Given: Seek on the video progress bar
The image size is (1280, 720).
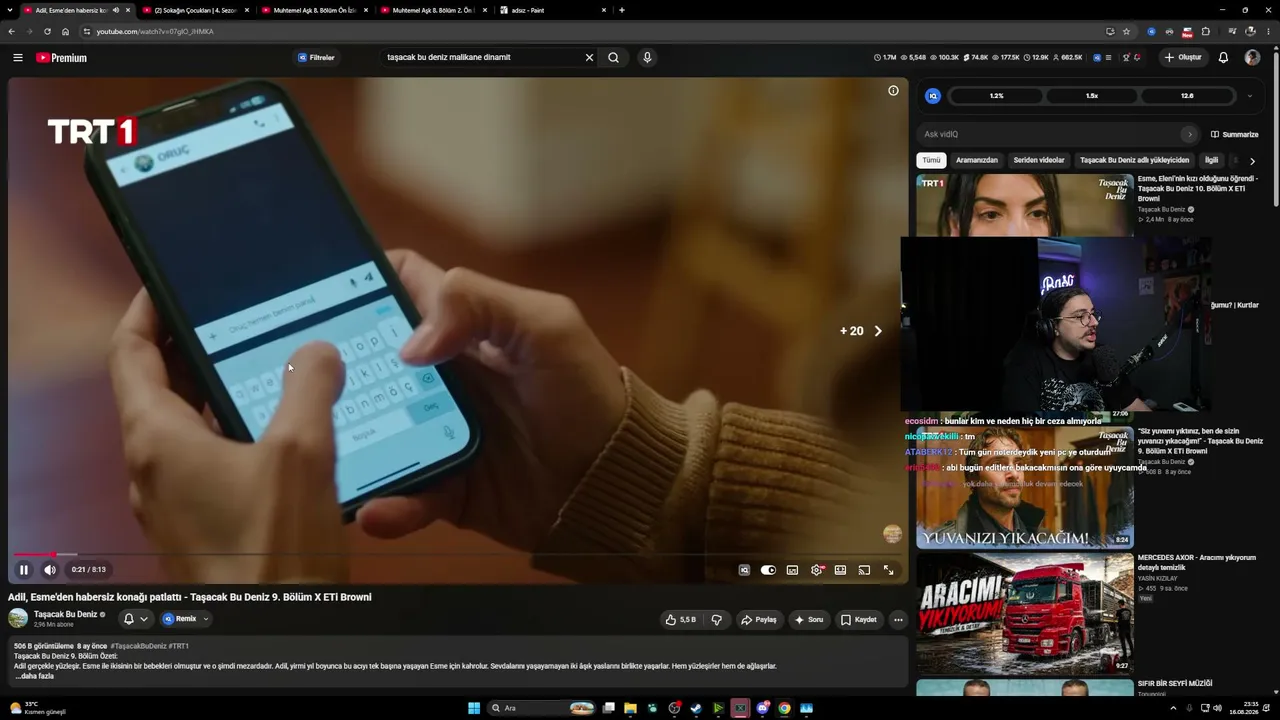Looking at the screenshot, I should click(457, 554).
